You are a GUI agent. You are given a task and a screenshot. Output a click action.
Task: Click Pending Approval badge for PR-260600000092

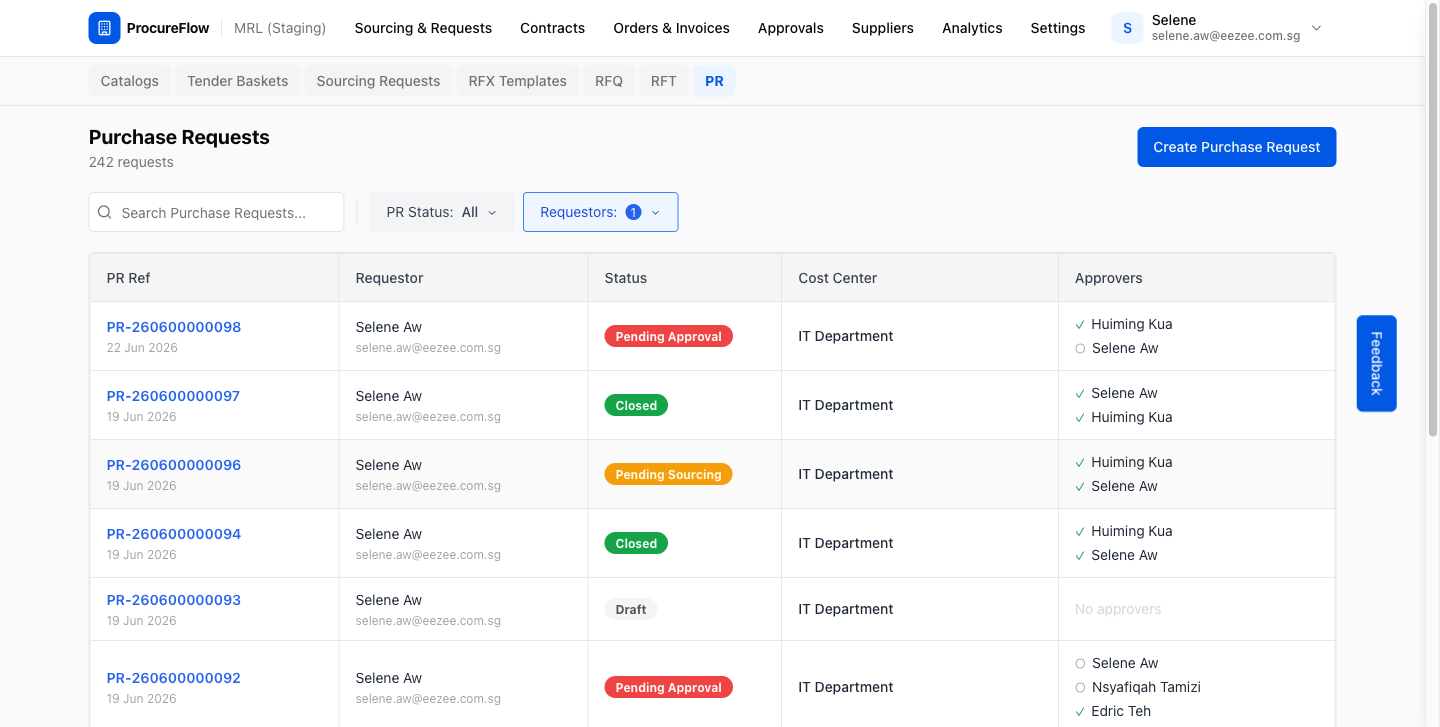tap(669, 687)
